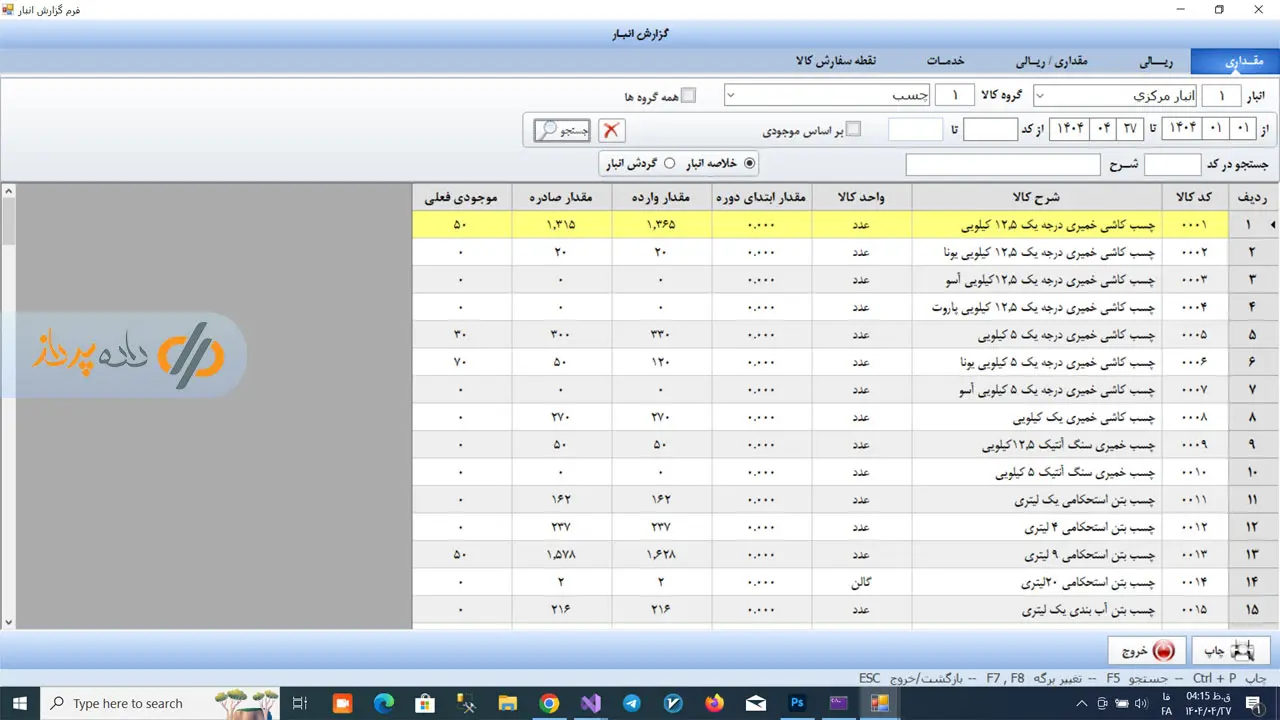Open the نقطه سفارش کالا tab
This screenshot has width=1280, height=720.
tap(835, 61)
